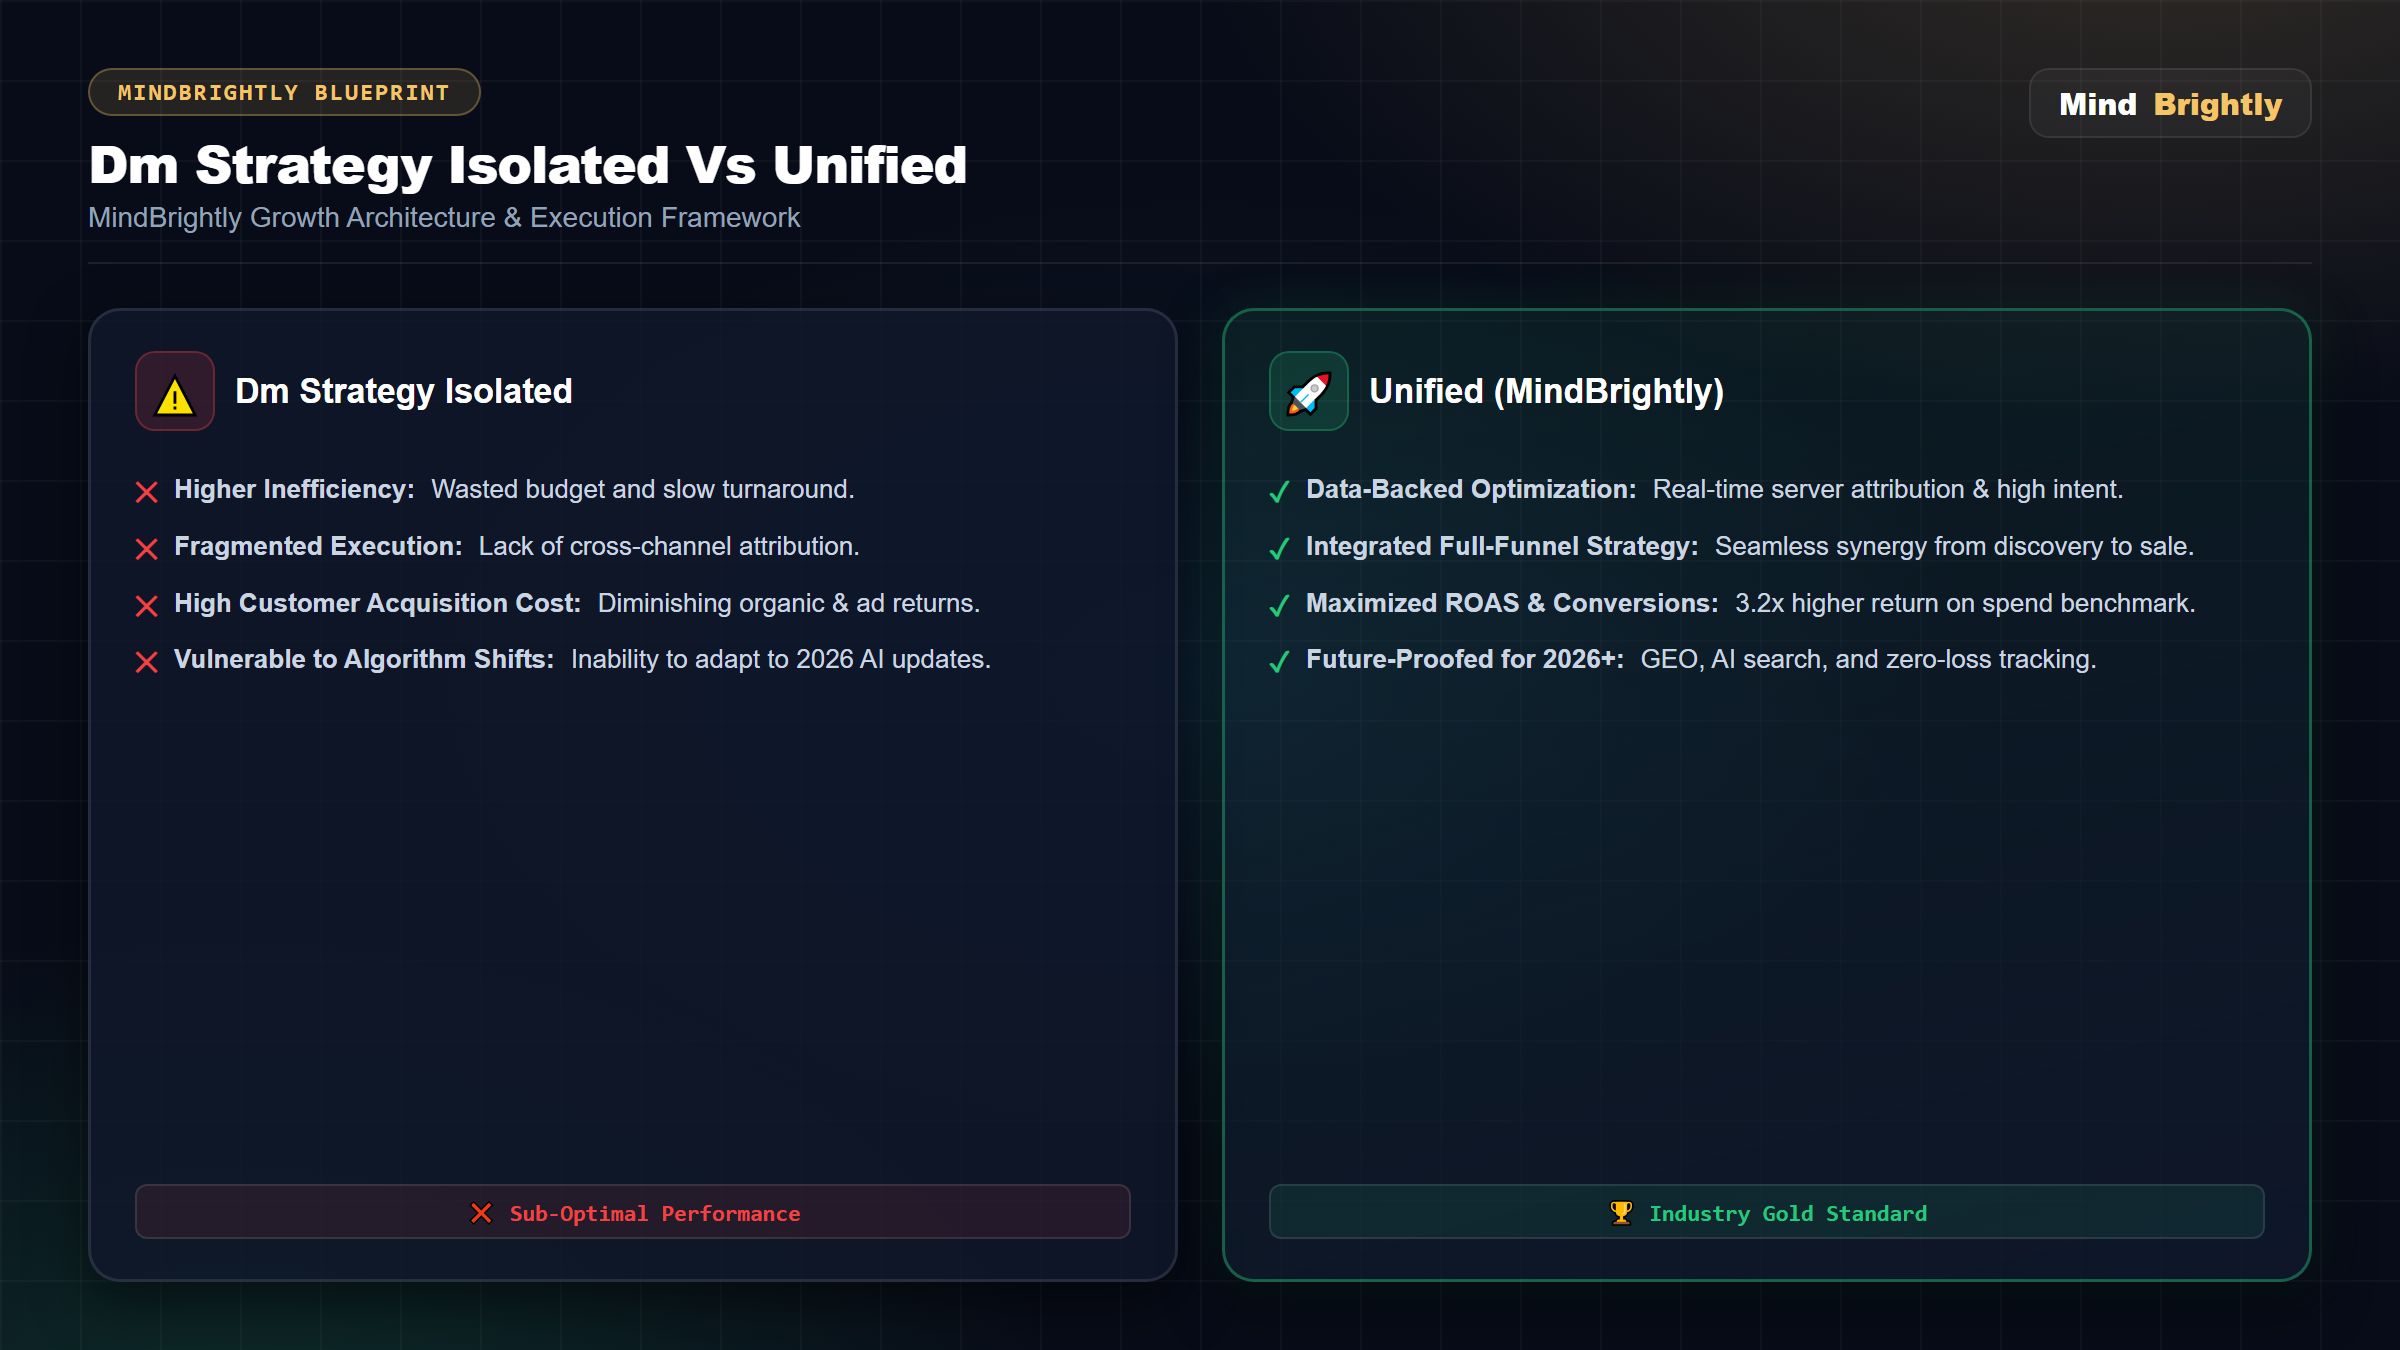Click the label Maximized ROAS & Conversions:

pyautogui.click(x=1512, y=603)
